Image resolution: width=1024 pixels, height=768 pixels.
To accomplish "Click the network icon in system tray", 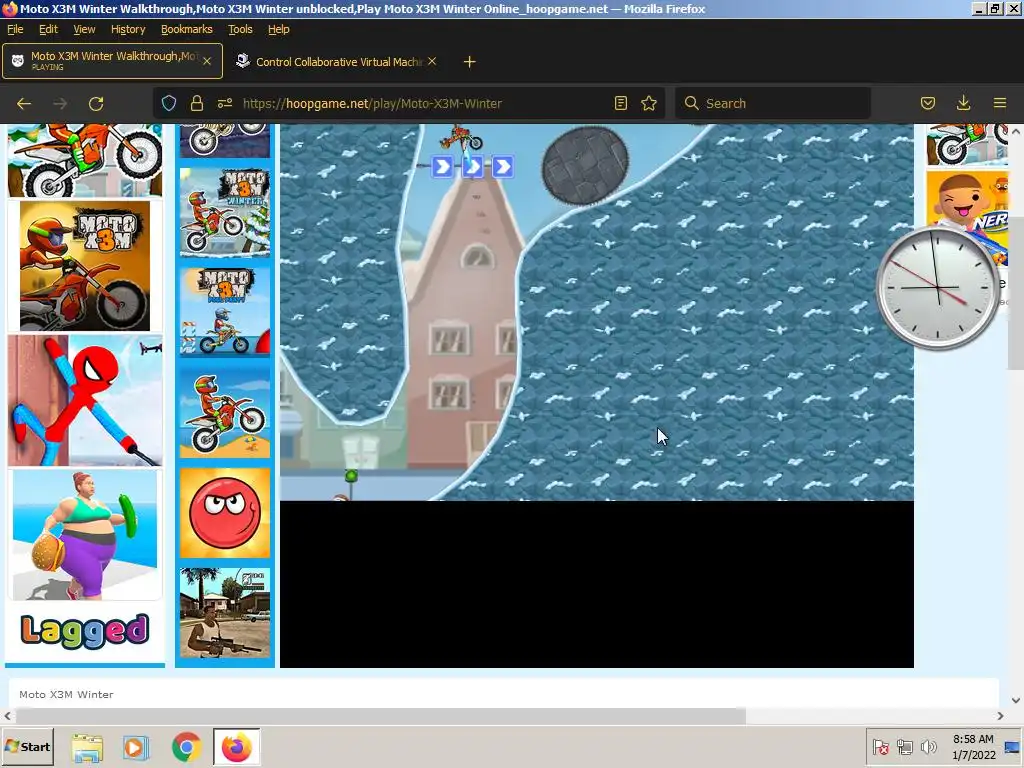I will [x=904, y=747].
